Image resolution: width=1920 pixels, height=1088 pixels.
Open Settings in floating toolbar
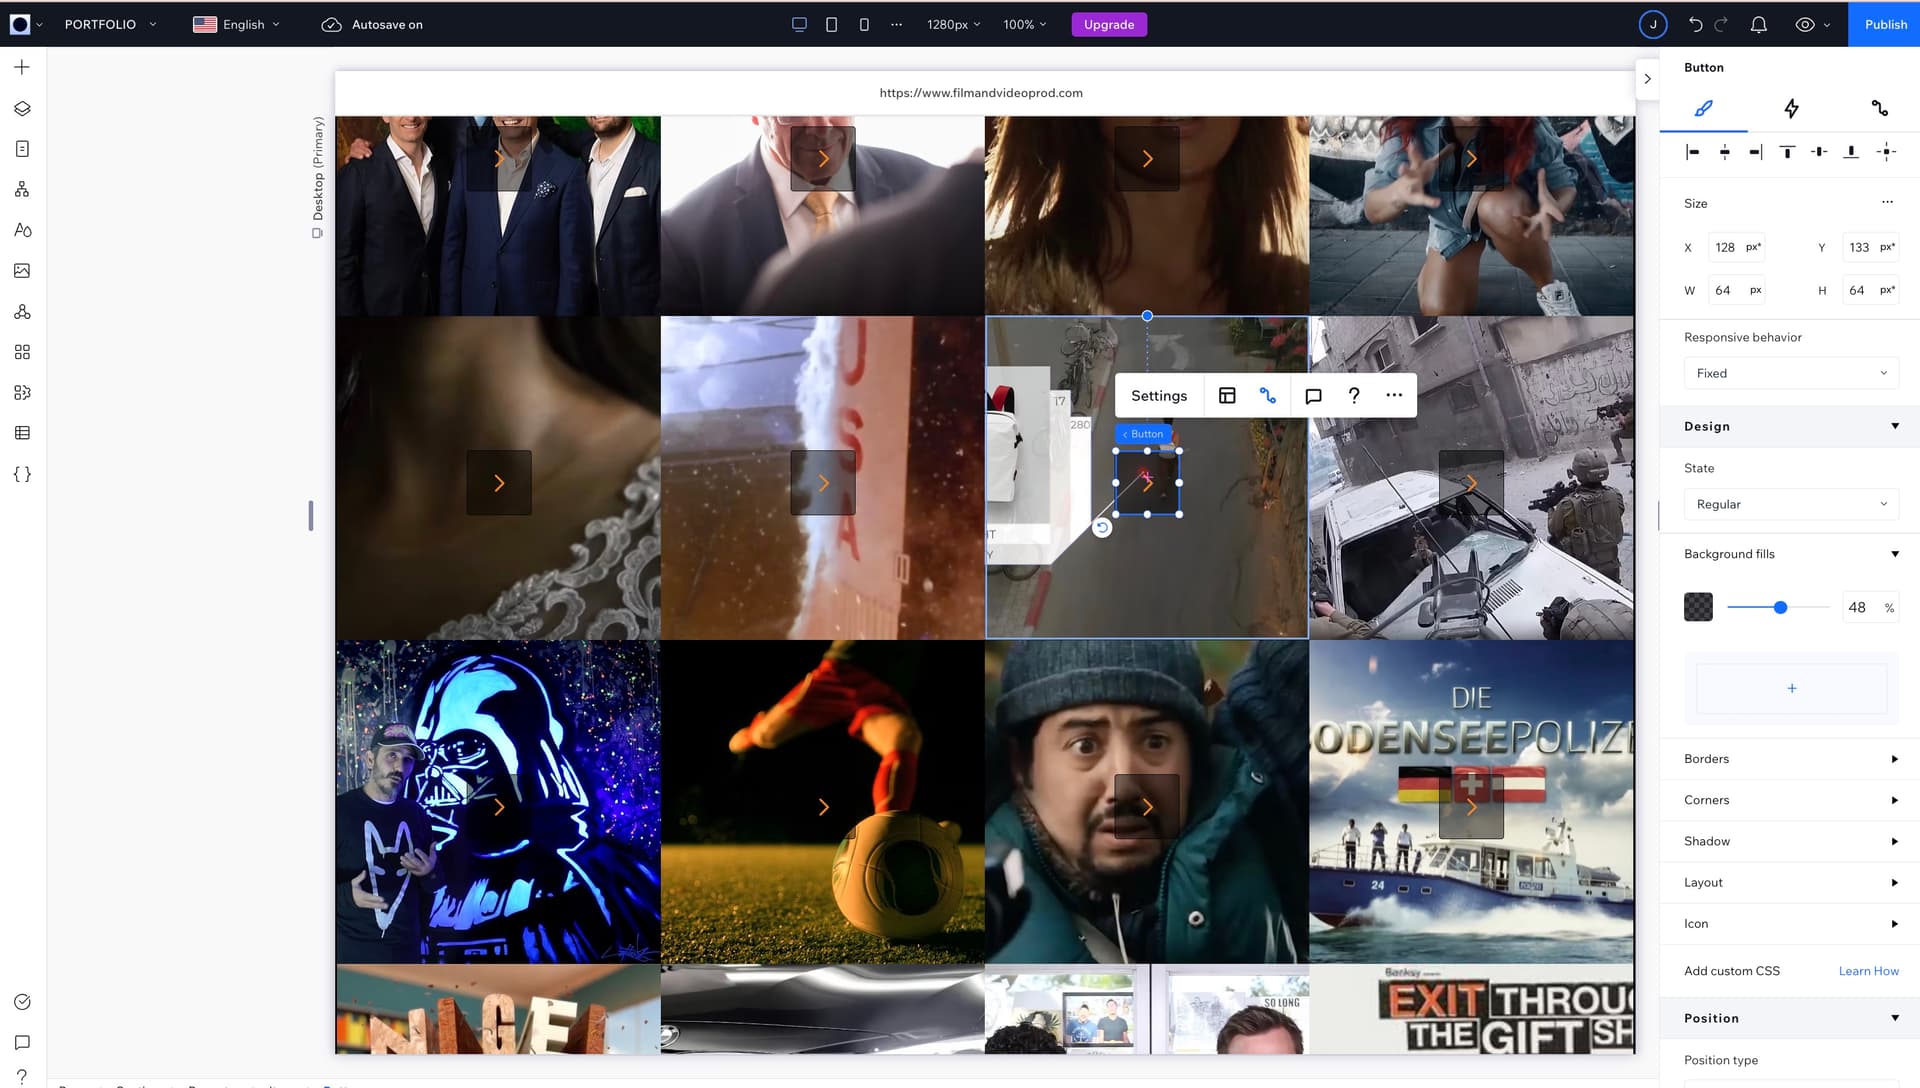(1159, 396)
